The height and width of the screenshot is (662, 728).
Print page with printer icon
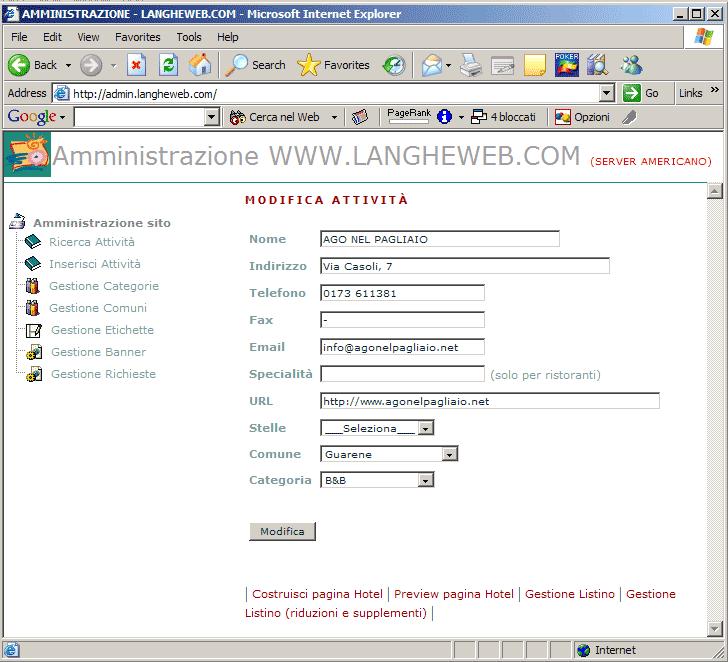[x=471, y=65]
